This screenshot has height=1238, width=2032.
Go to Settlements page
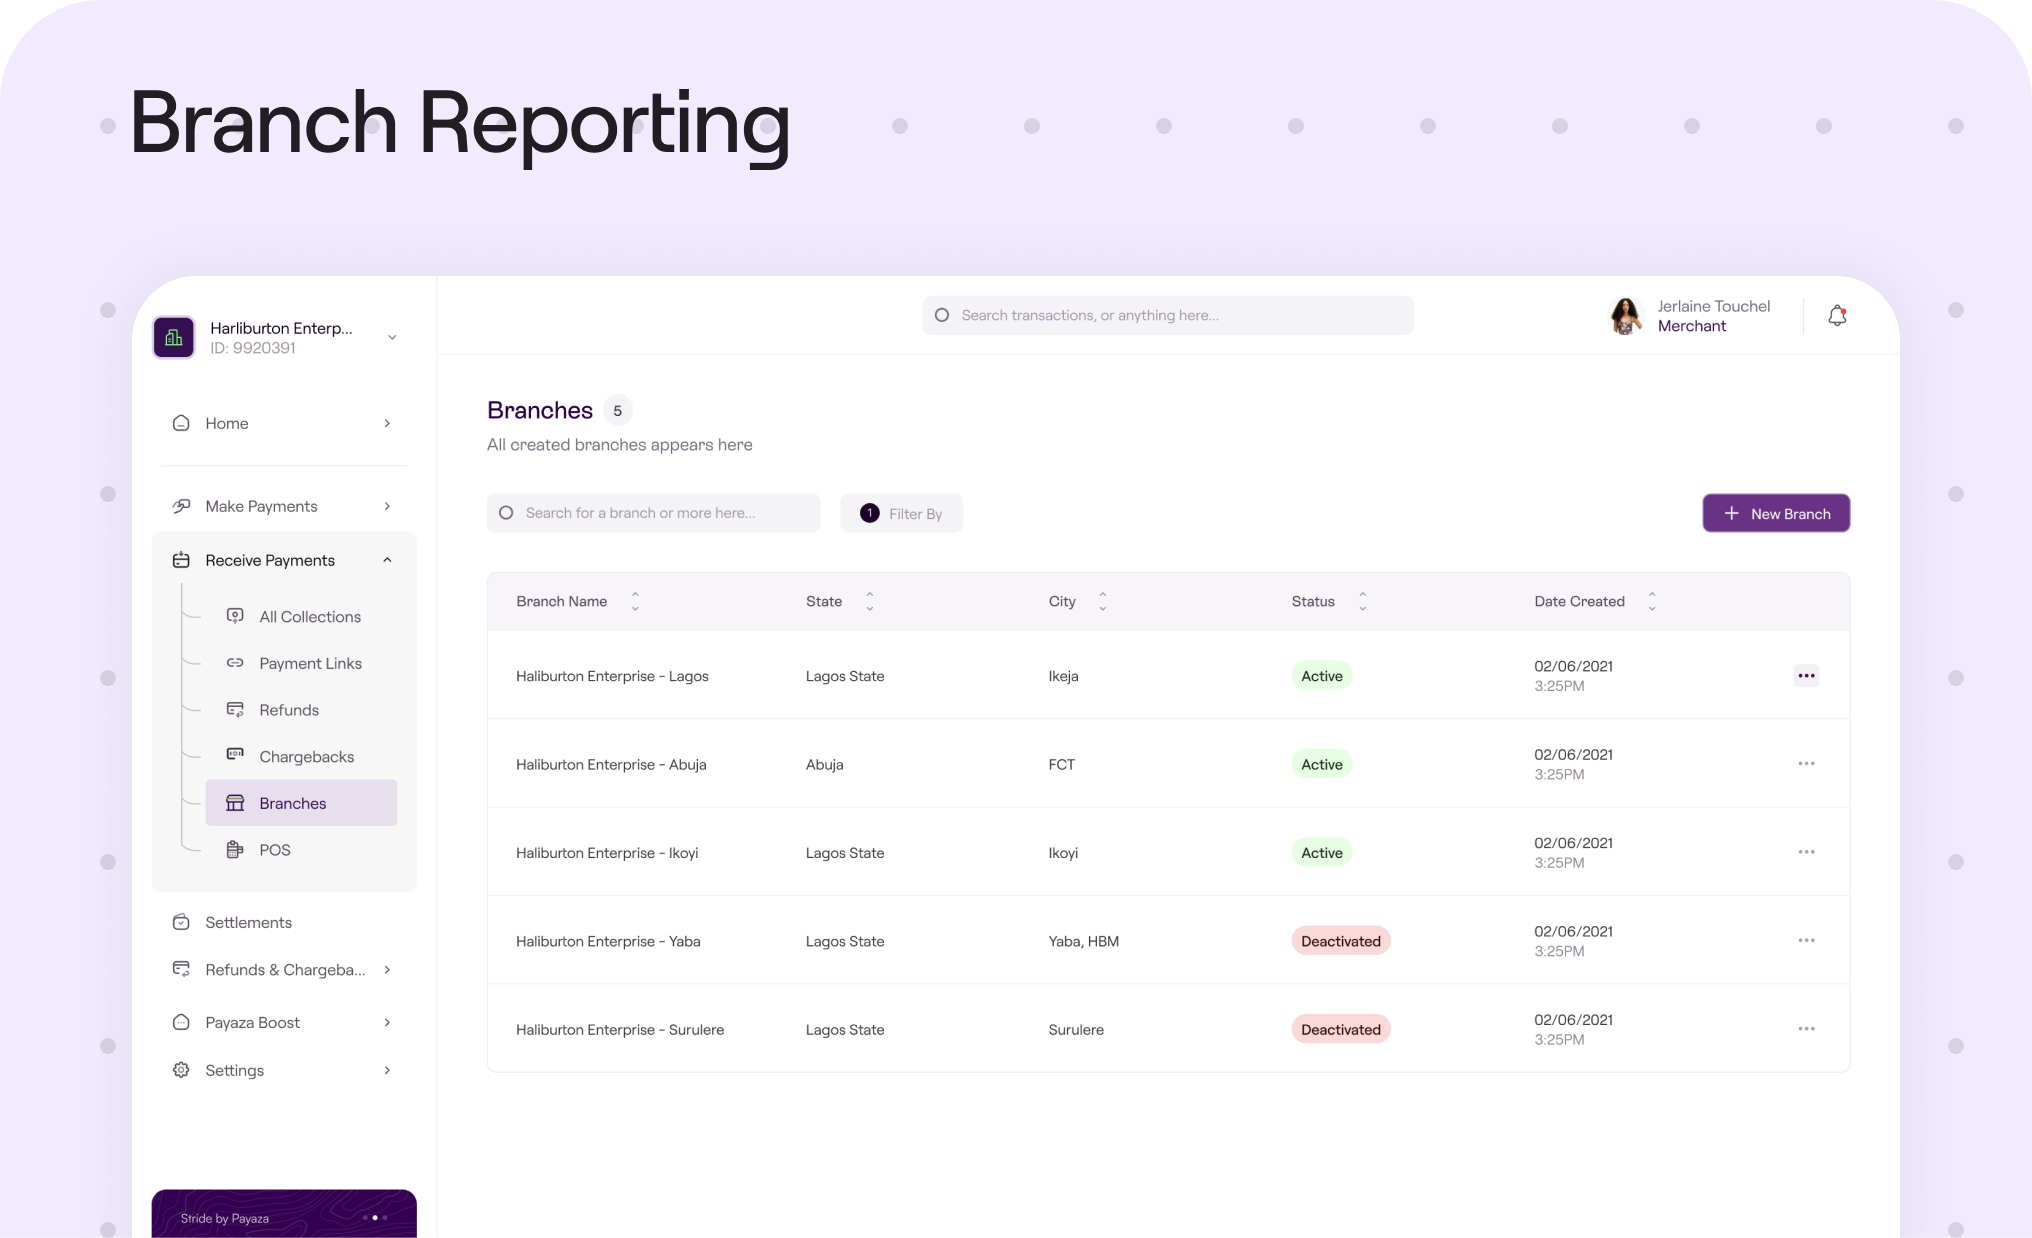click(x=248, y=922)
